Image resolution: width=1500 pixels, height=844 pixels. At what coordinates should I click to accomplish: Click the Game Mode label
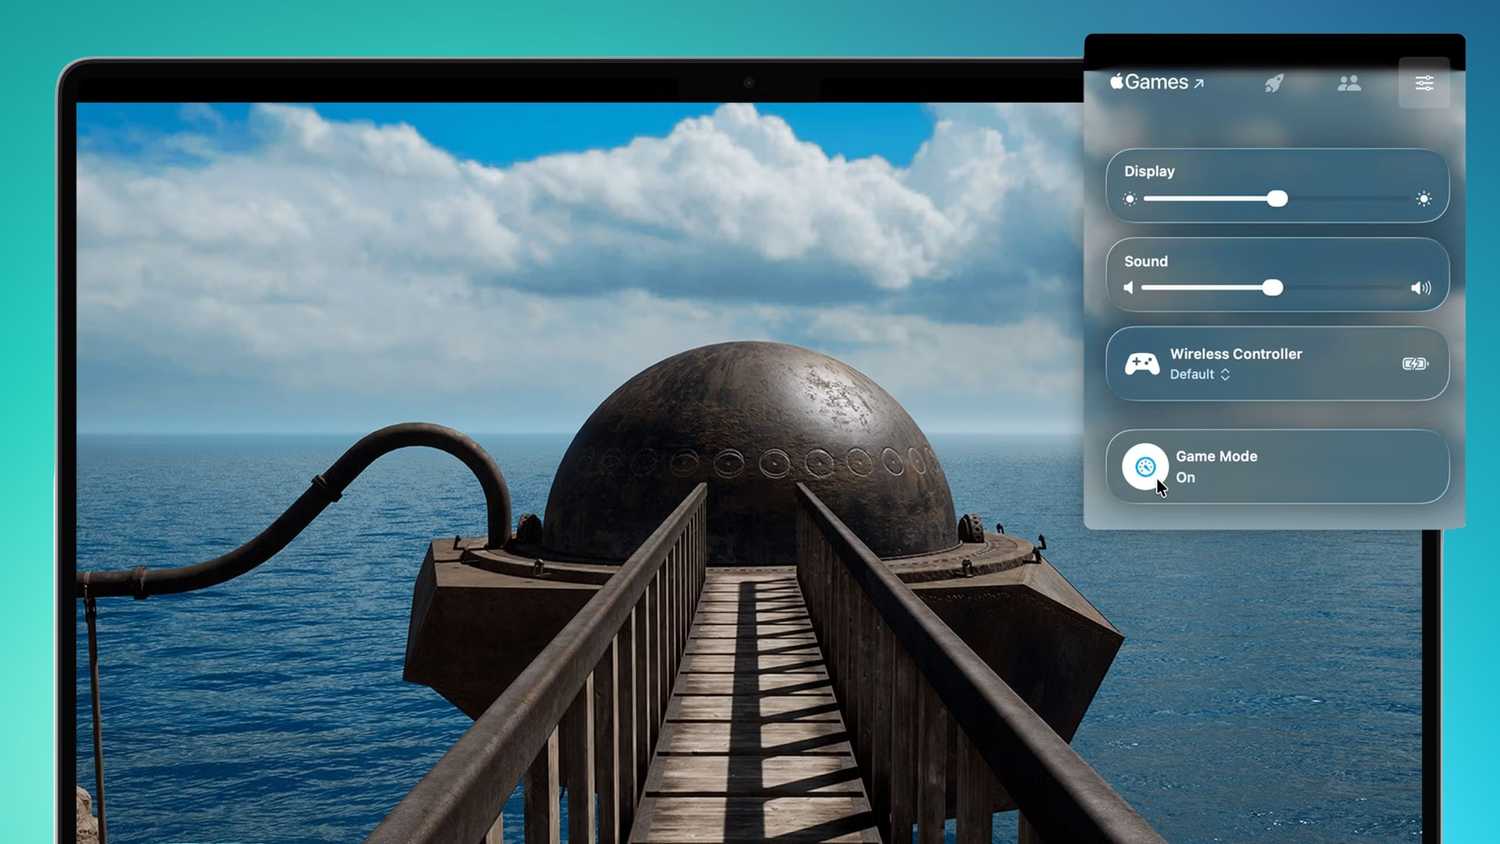click(1216, 456)
